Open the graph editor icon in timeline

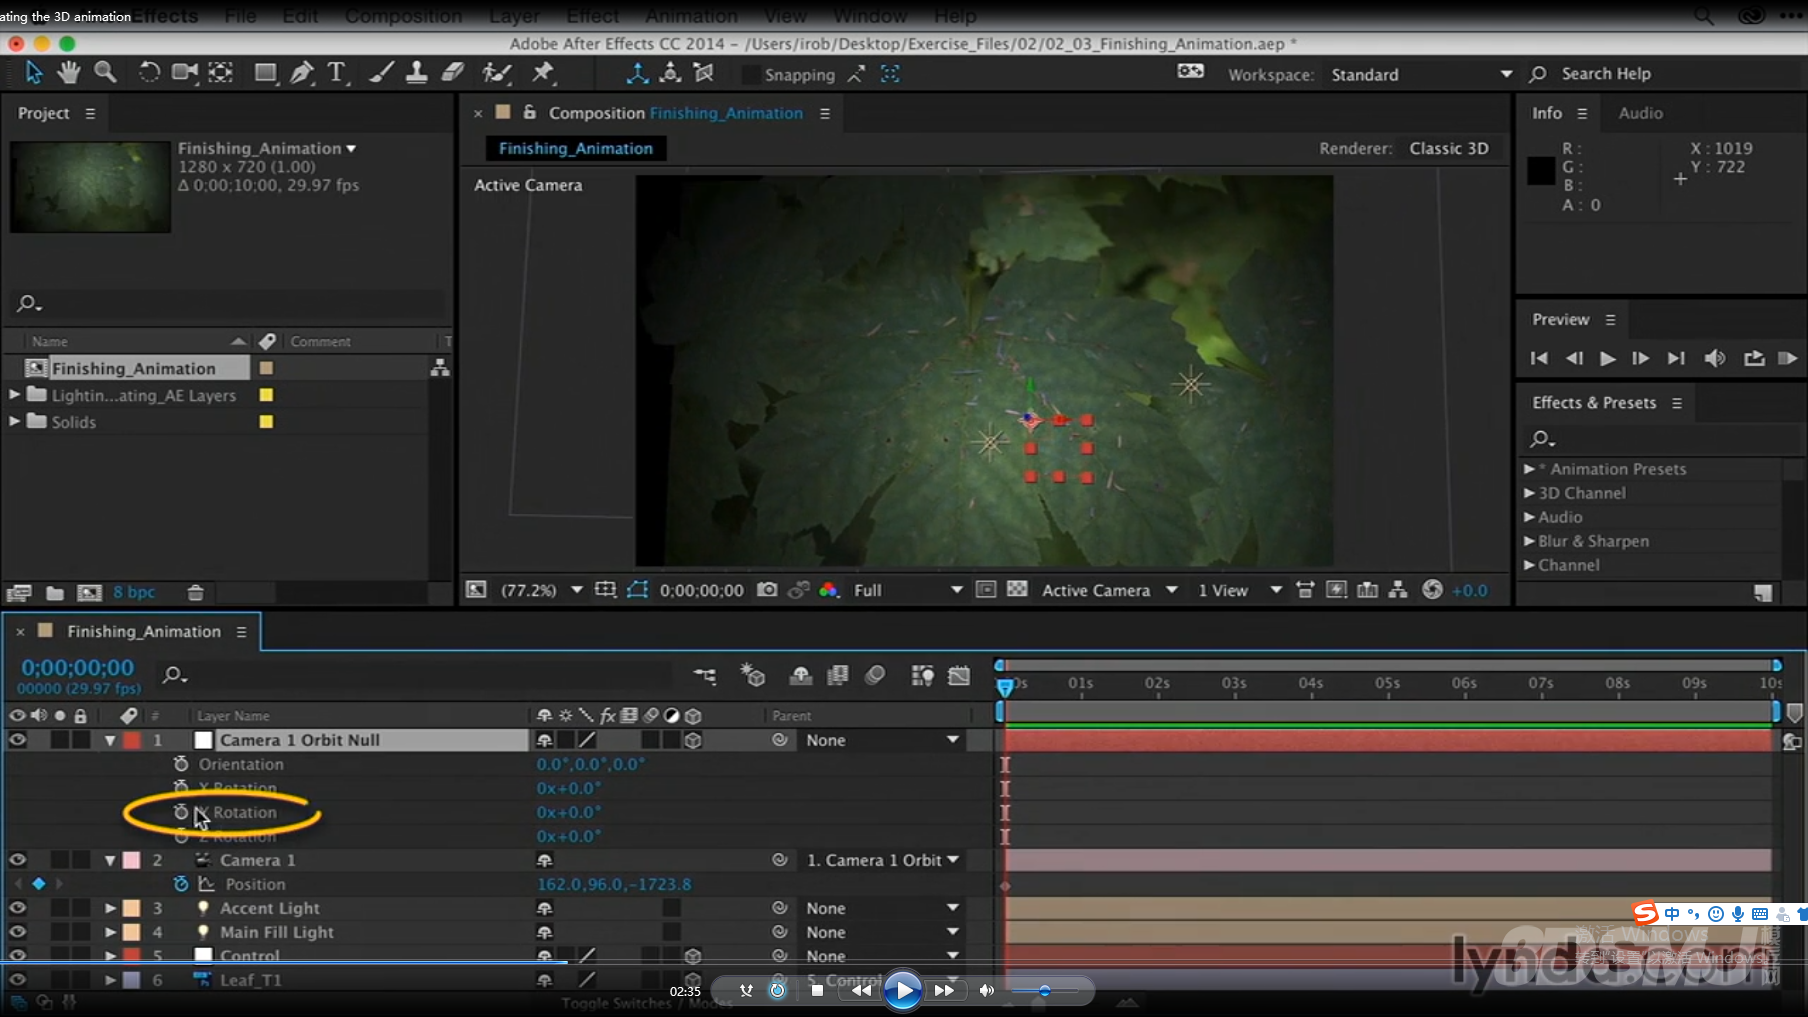pos(959,676)
